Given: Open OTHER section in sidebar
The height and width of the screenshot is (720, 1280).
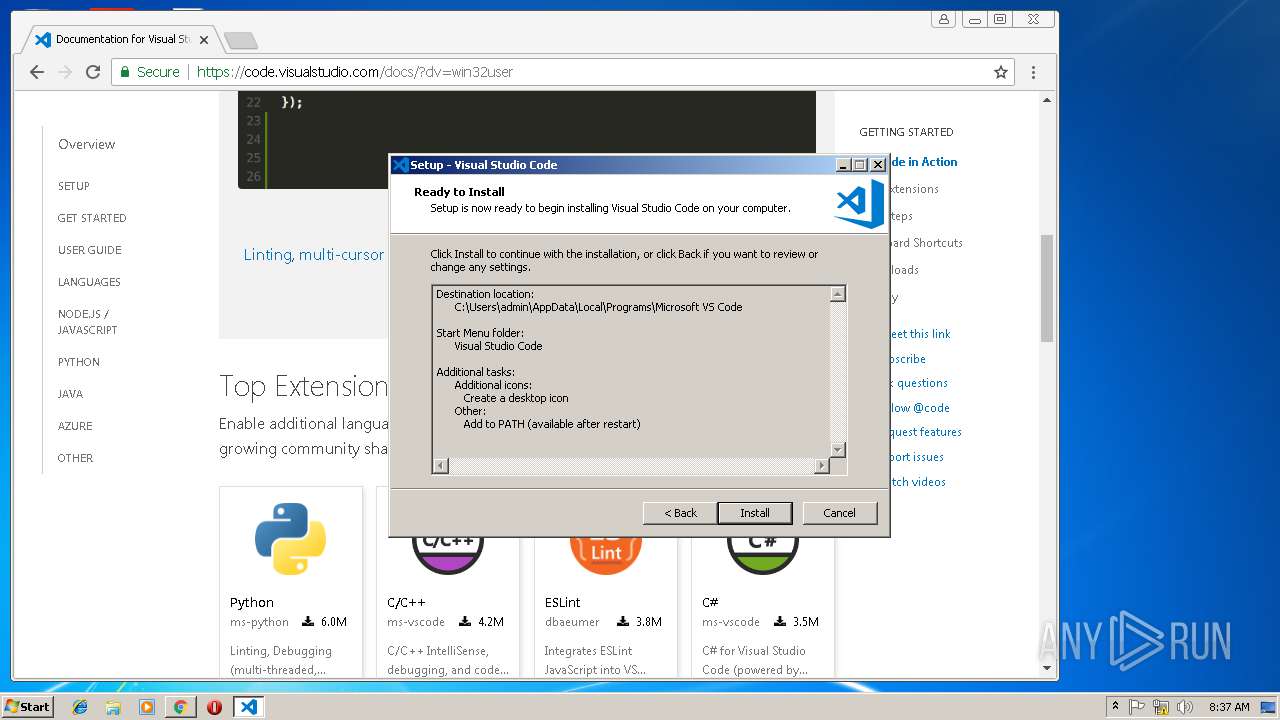Looking at the screenshot, I should (x=75, y=458).
